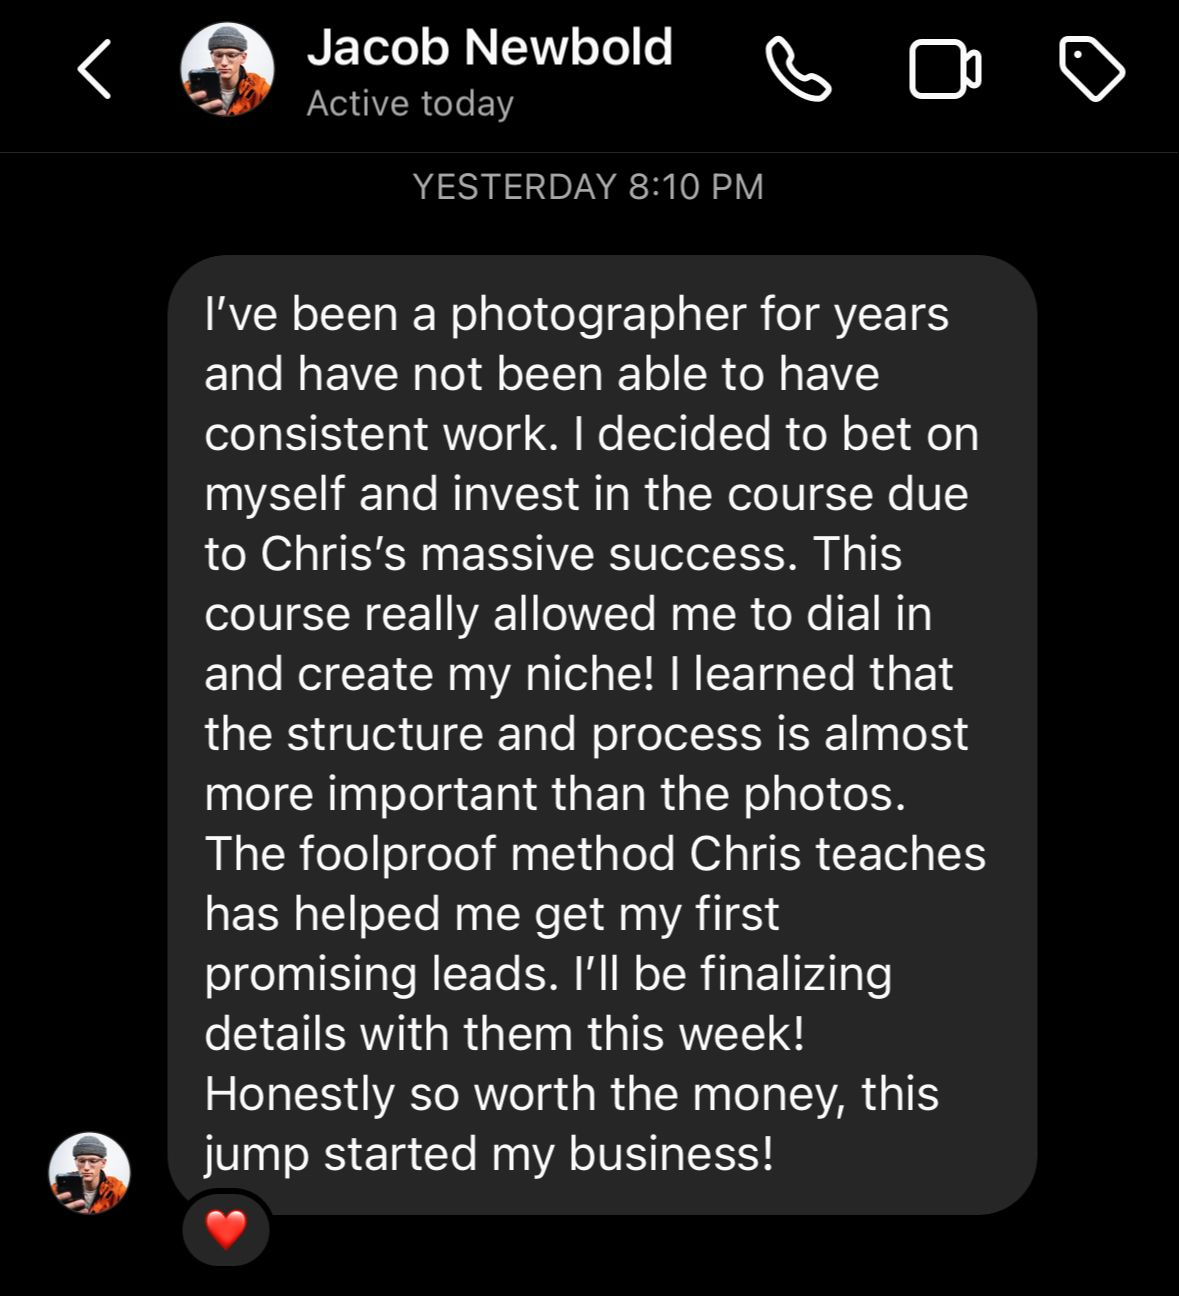Start an audio call with Jacob
Screen dimensions: 1179x1296
point(798,70)
